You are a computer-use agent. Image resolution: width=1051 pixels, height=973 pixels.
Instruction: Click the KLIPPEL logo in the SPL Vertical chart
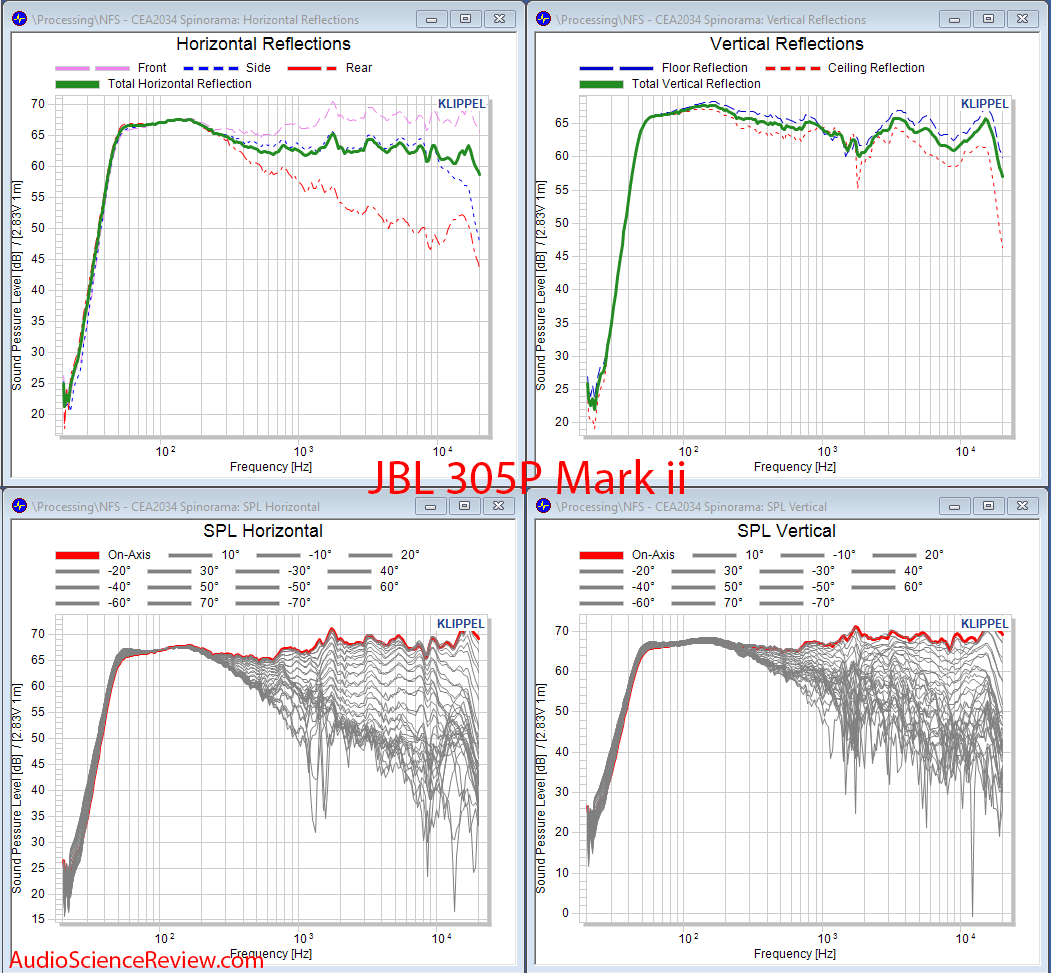[985, 624]
